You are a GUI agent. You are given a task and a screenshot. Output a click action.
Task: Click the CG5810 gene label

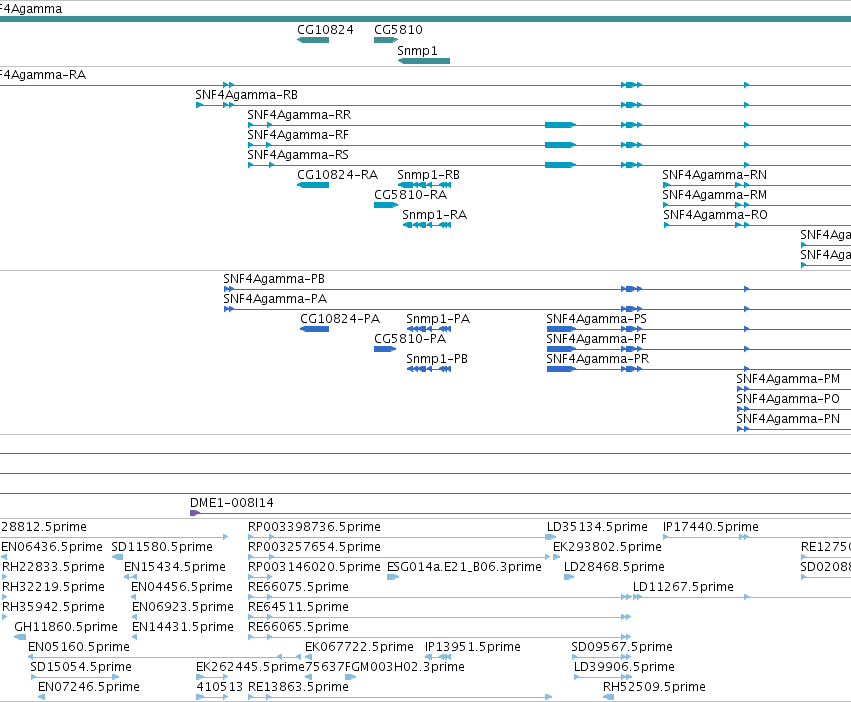coord(398,30)
